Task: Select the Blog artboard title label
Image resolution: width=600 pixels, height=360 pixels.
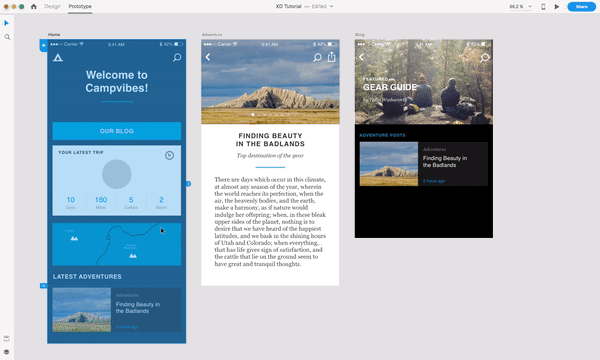Action: click(x=360, y=34)
